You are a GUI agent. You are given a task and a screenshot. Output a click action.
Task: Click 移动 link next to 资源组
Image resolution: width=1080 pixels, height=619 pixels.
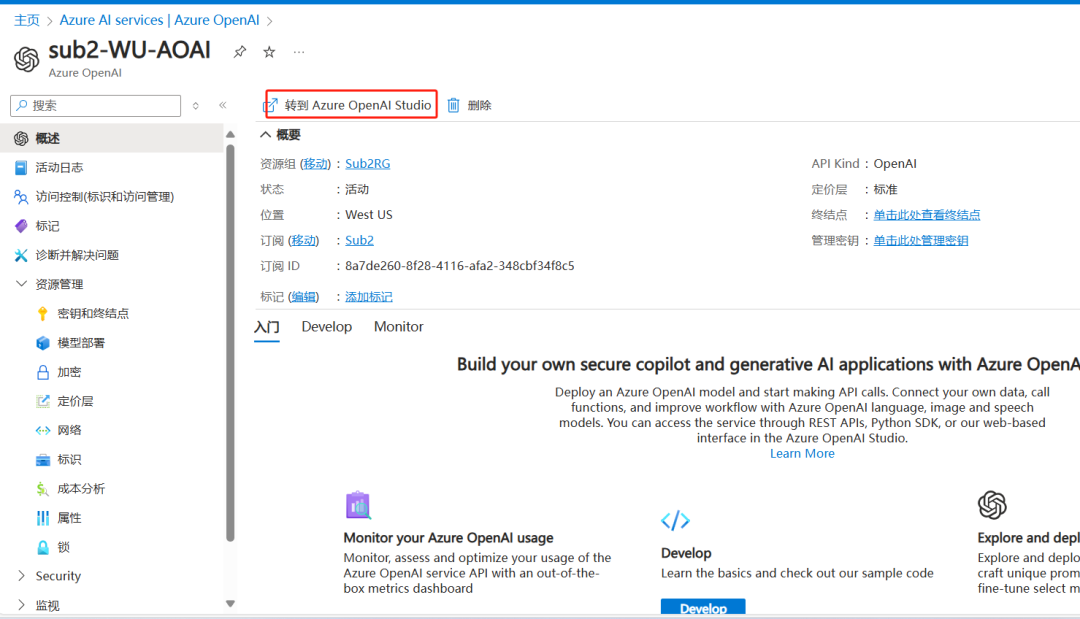(x=315, y=164)
